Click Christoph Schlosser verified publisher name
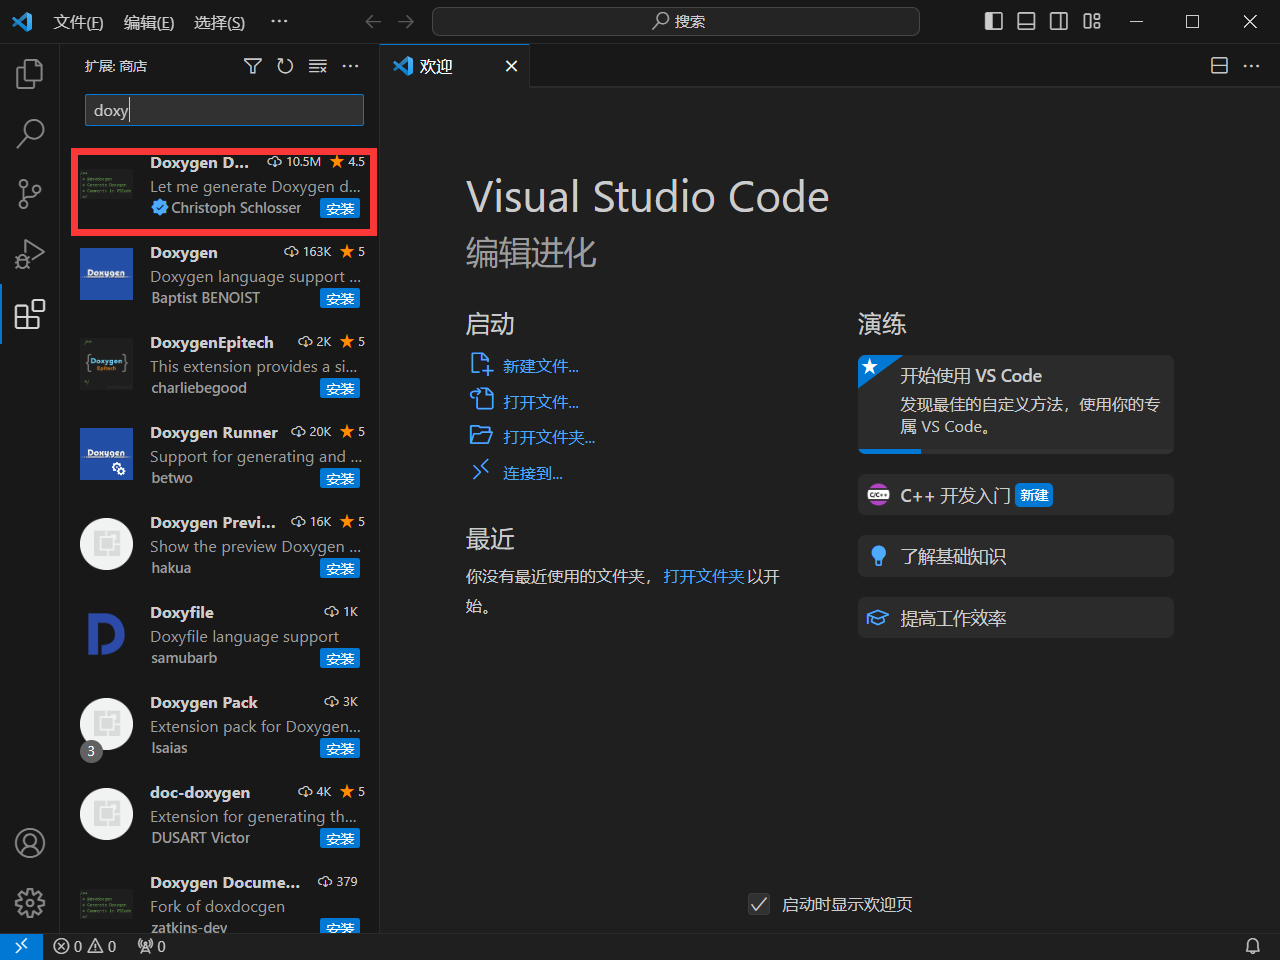1280x960 pixels. point(236,208)
